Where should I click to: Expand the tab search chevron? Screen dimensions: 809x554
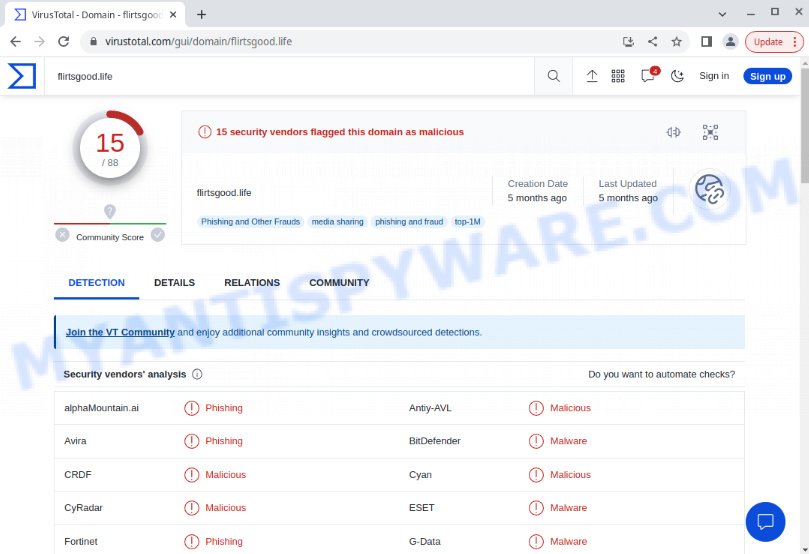click(x=722, y=14)
